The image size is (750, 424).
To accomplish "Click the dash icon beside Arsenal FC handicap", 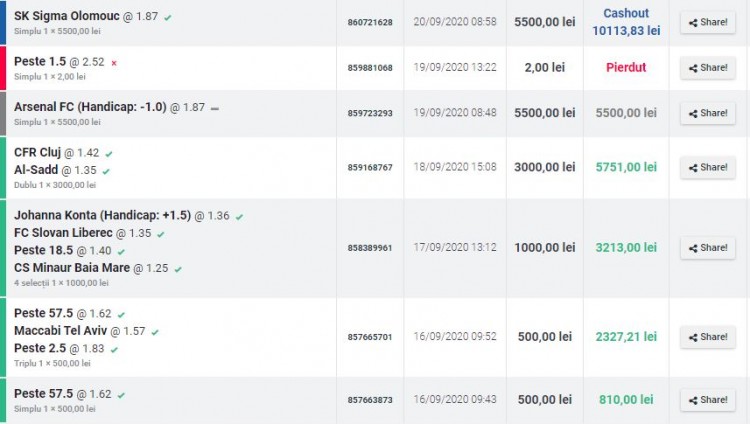I will pyautogui.click(x=215, y=108).
